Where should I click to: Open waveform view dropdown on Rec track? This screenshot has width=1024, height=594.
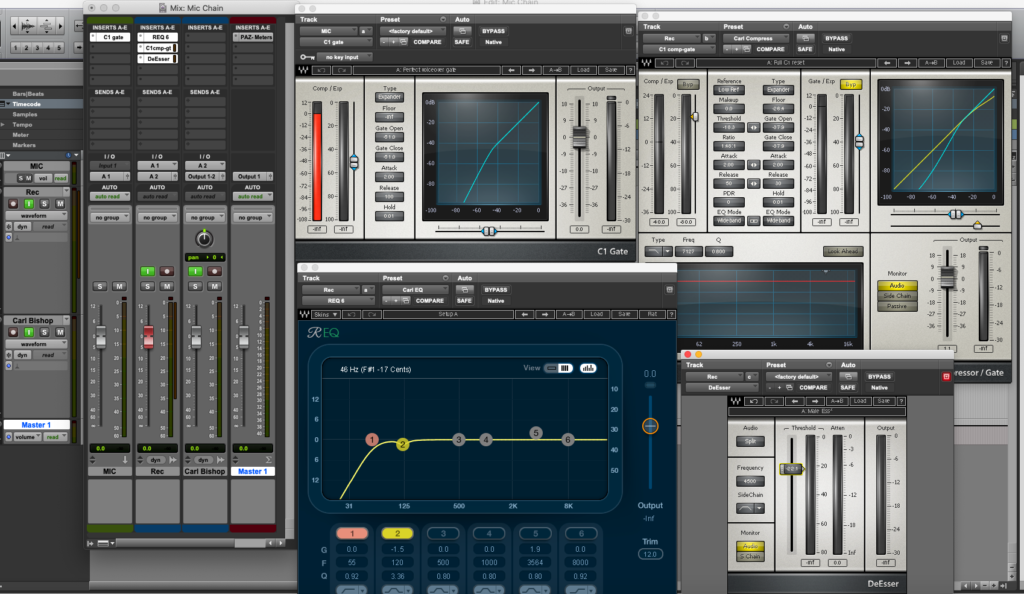click(x=36, y=215)
